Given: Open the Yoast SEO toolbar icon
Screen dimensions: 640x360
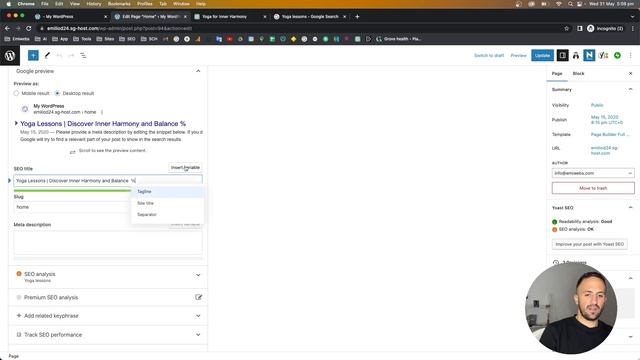Looking at the screenshot, I should pyautogui.click(x=603, y=55).
